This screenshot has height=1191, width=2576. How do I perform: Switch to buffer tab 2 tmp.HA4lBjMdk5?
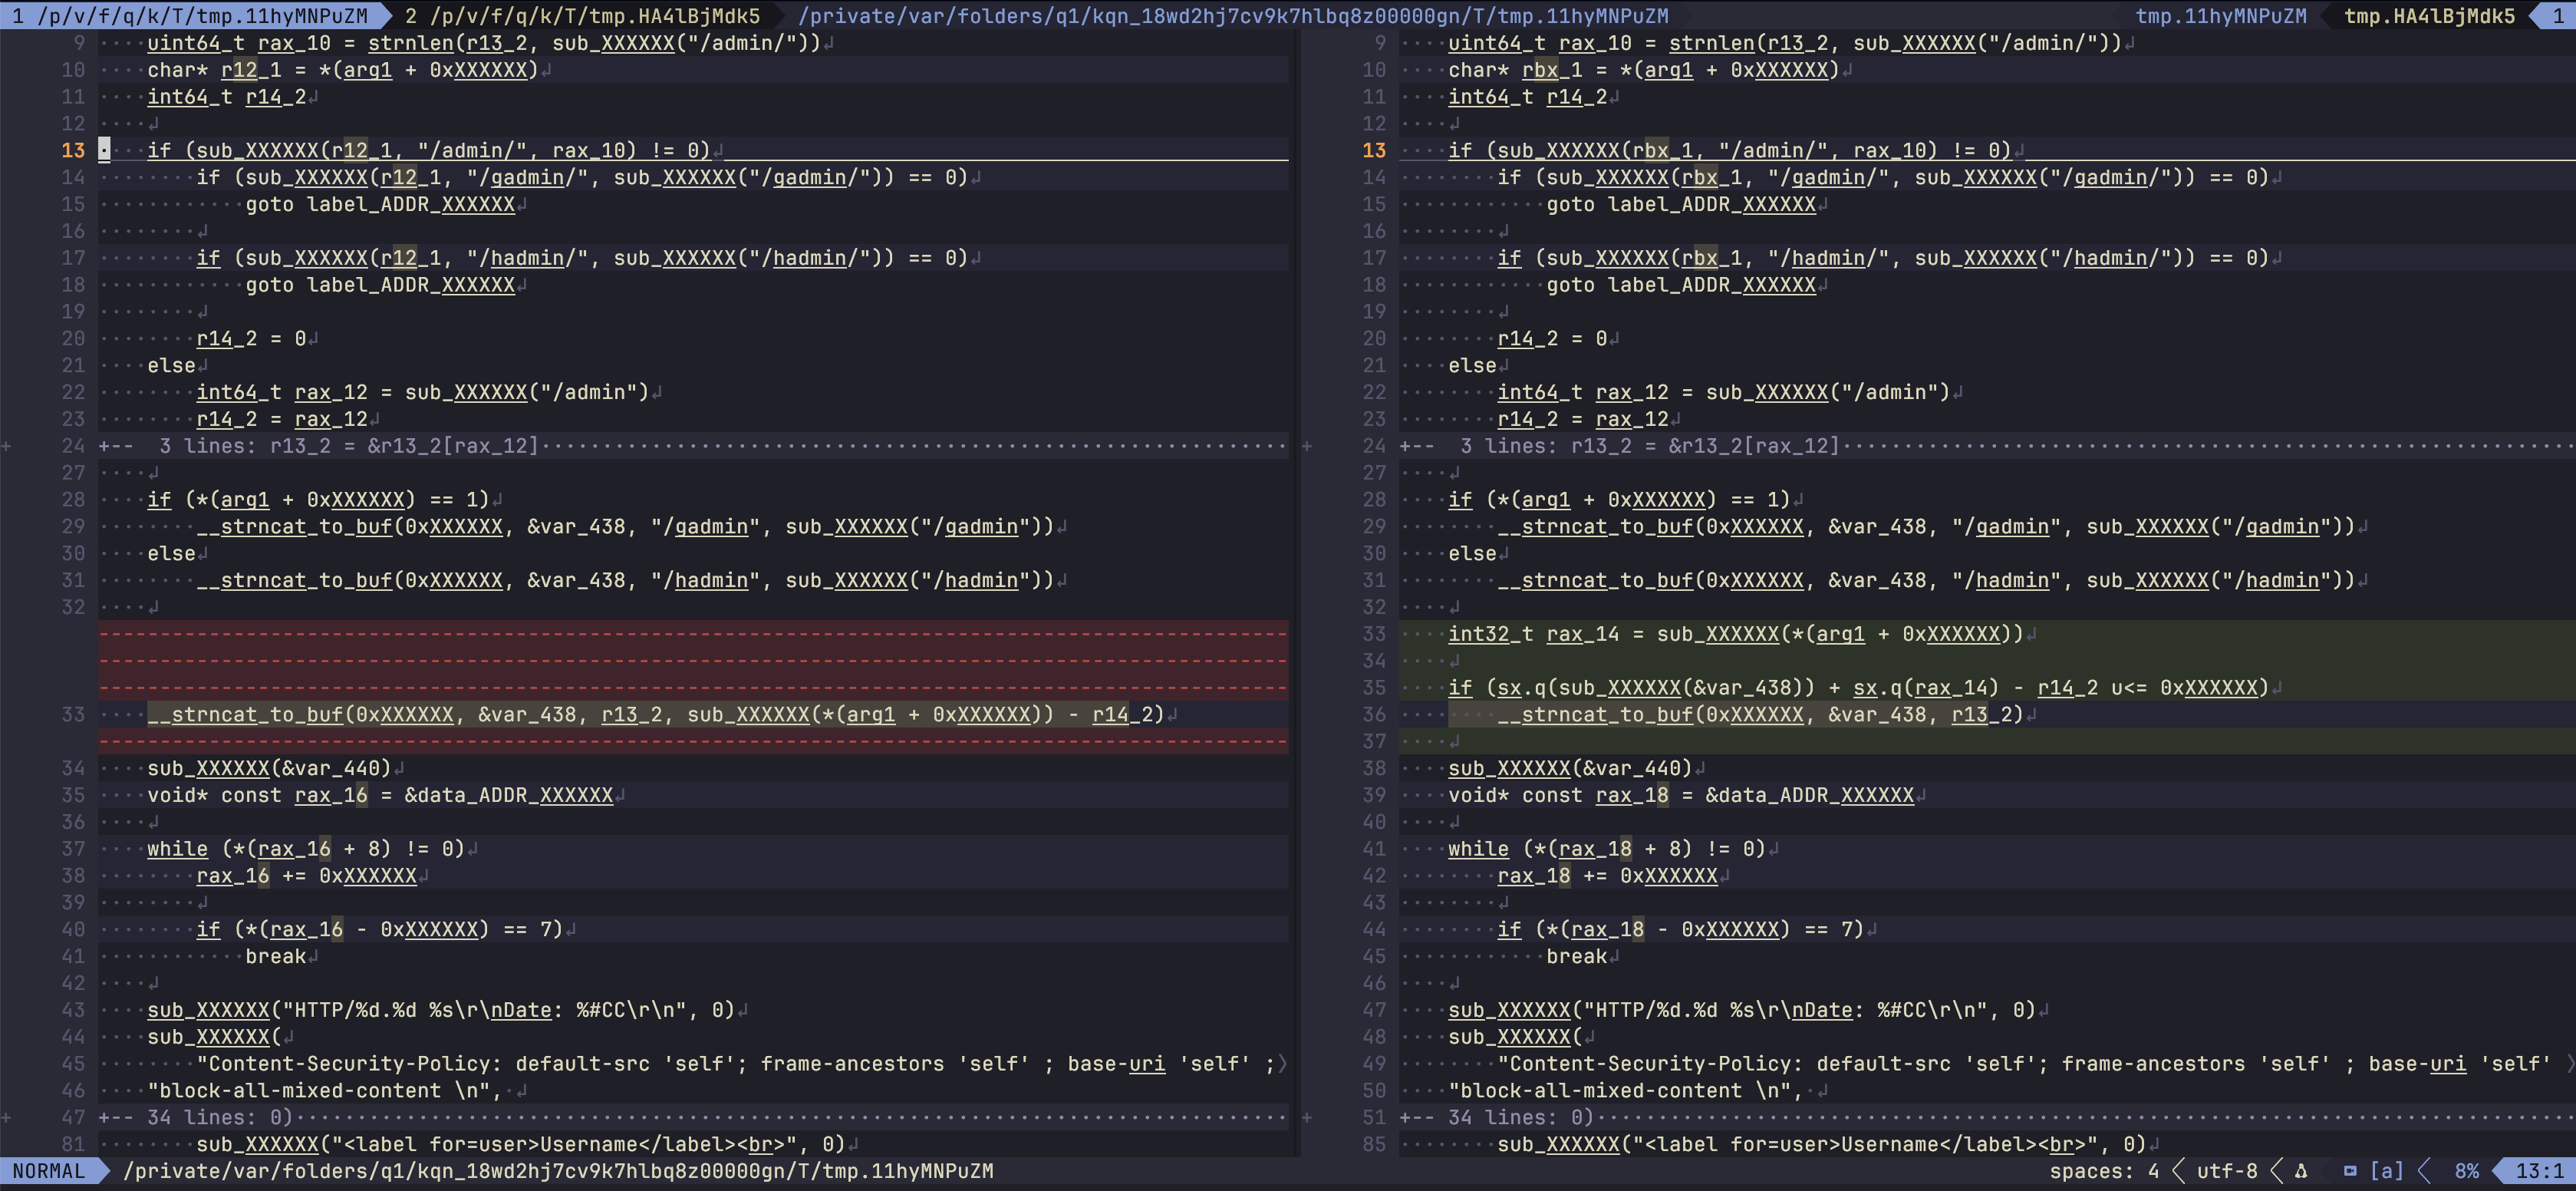pyautogui.click(x=583, y=16)
